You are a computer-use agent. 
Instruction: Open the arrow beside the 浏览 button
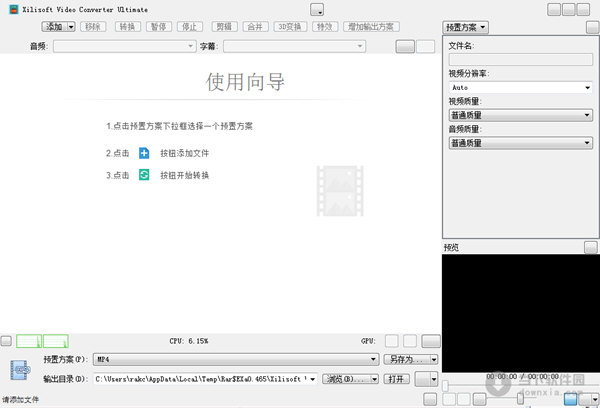(375, 379)
